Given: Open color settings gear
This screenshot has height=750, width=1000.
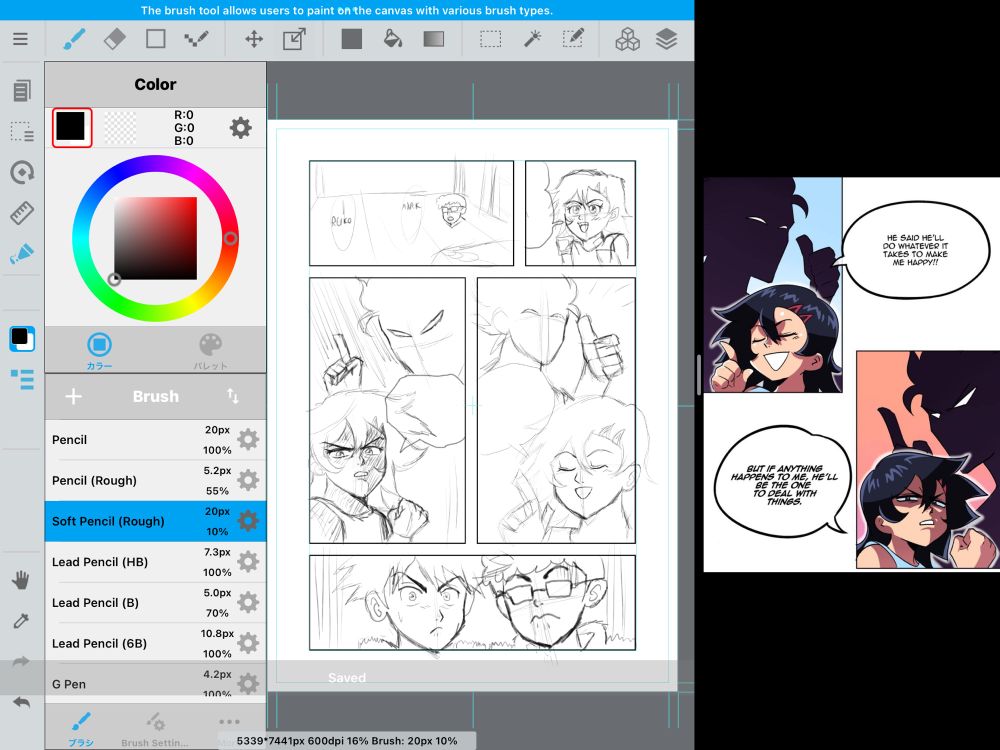Looking at the screenshot, I should [x=240, y=128].
